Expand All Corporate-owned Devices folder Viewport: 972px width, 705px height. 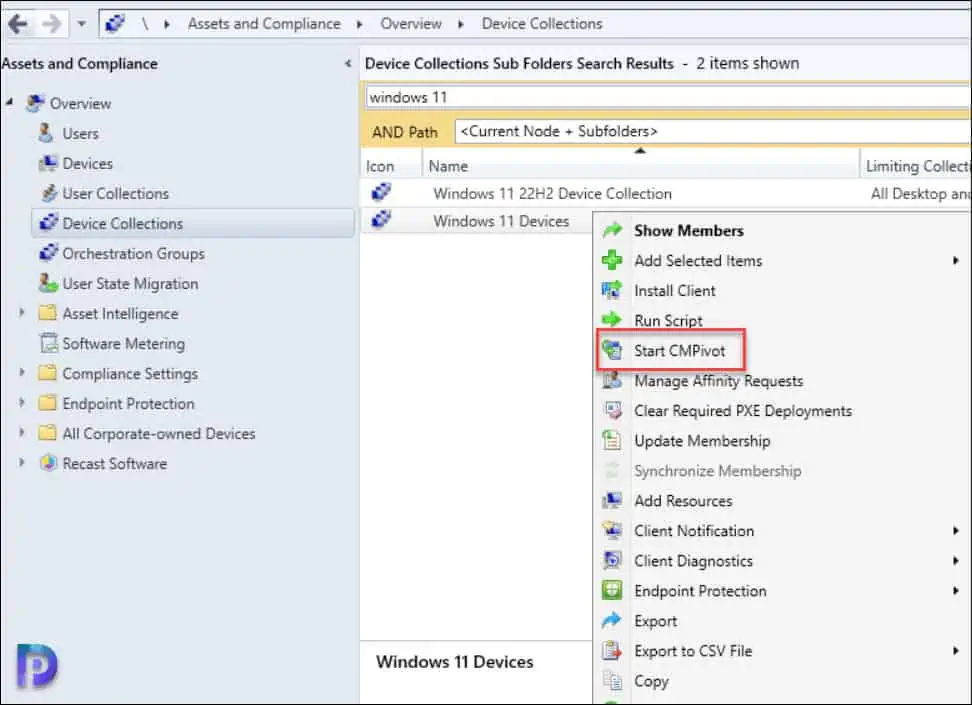click(x=22, y=432)
